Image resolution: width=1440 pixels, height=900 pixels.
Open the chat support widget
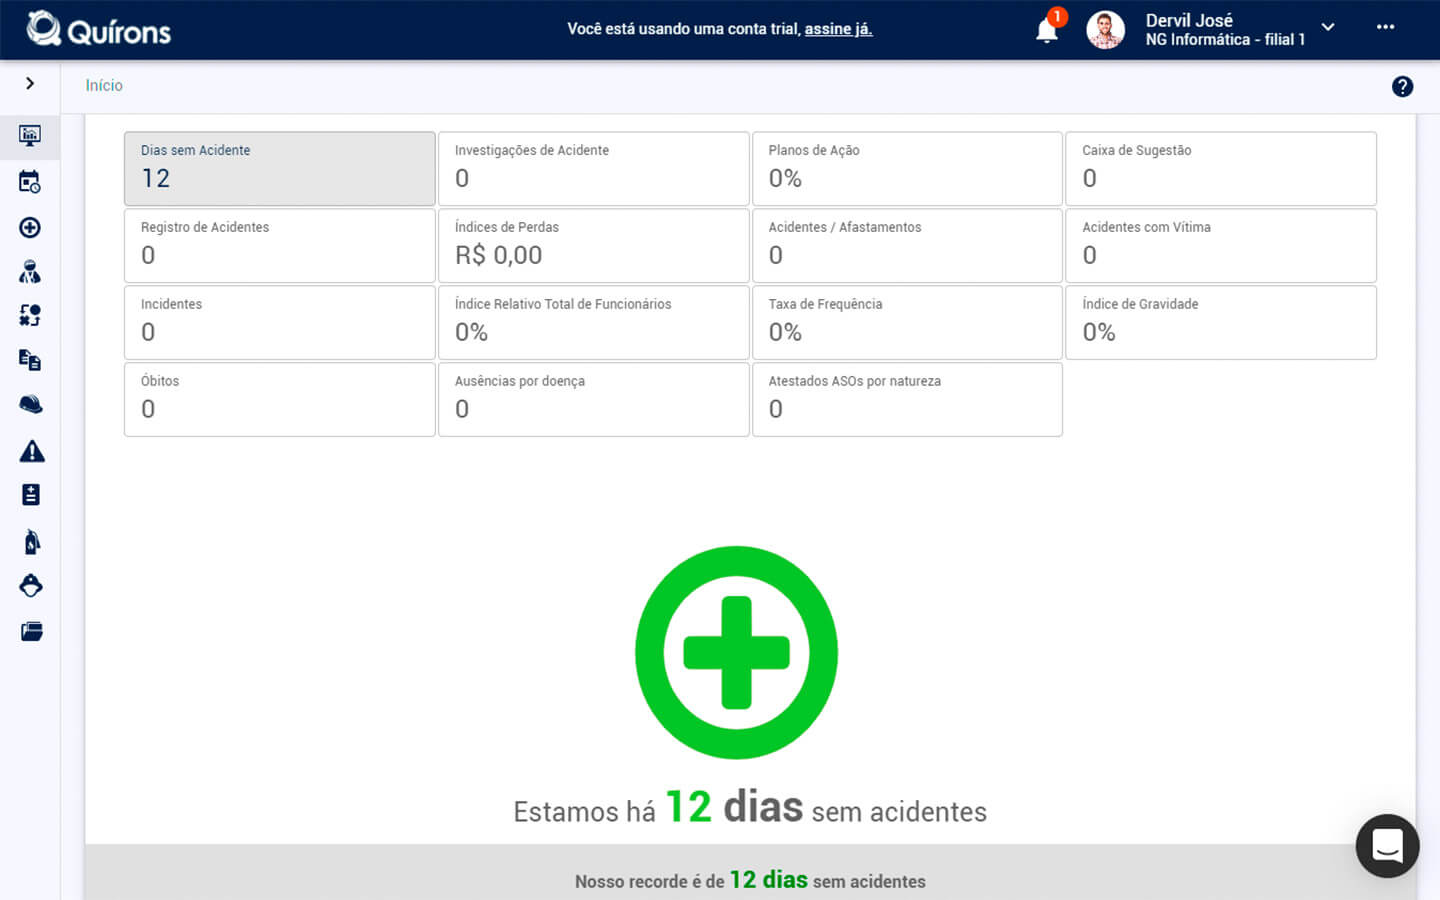(x=1387, y=846)
